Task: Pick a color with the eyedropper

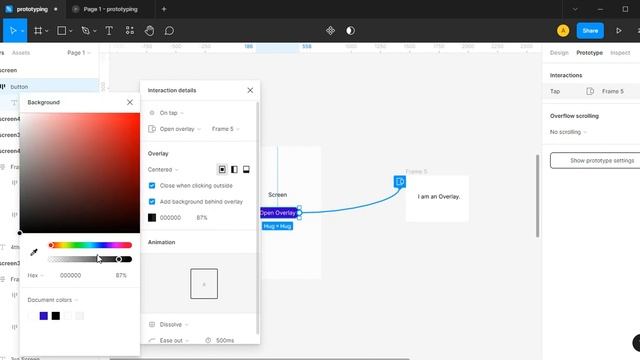Action: [34, 252]
